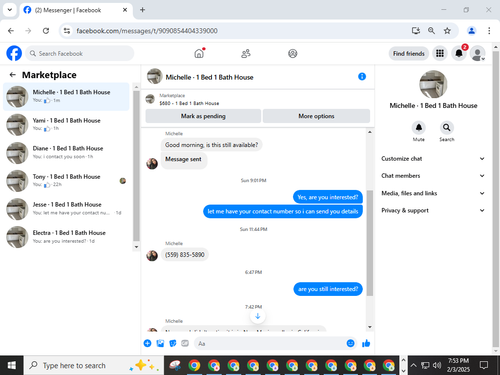Open a new browser tab

142,10
